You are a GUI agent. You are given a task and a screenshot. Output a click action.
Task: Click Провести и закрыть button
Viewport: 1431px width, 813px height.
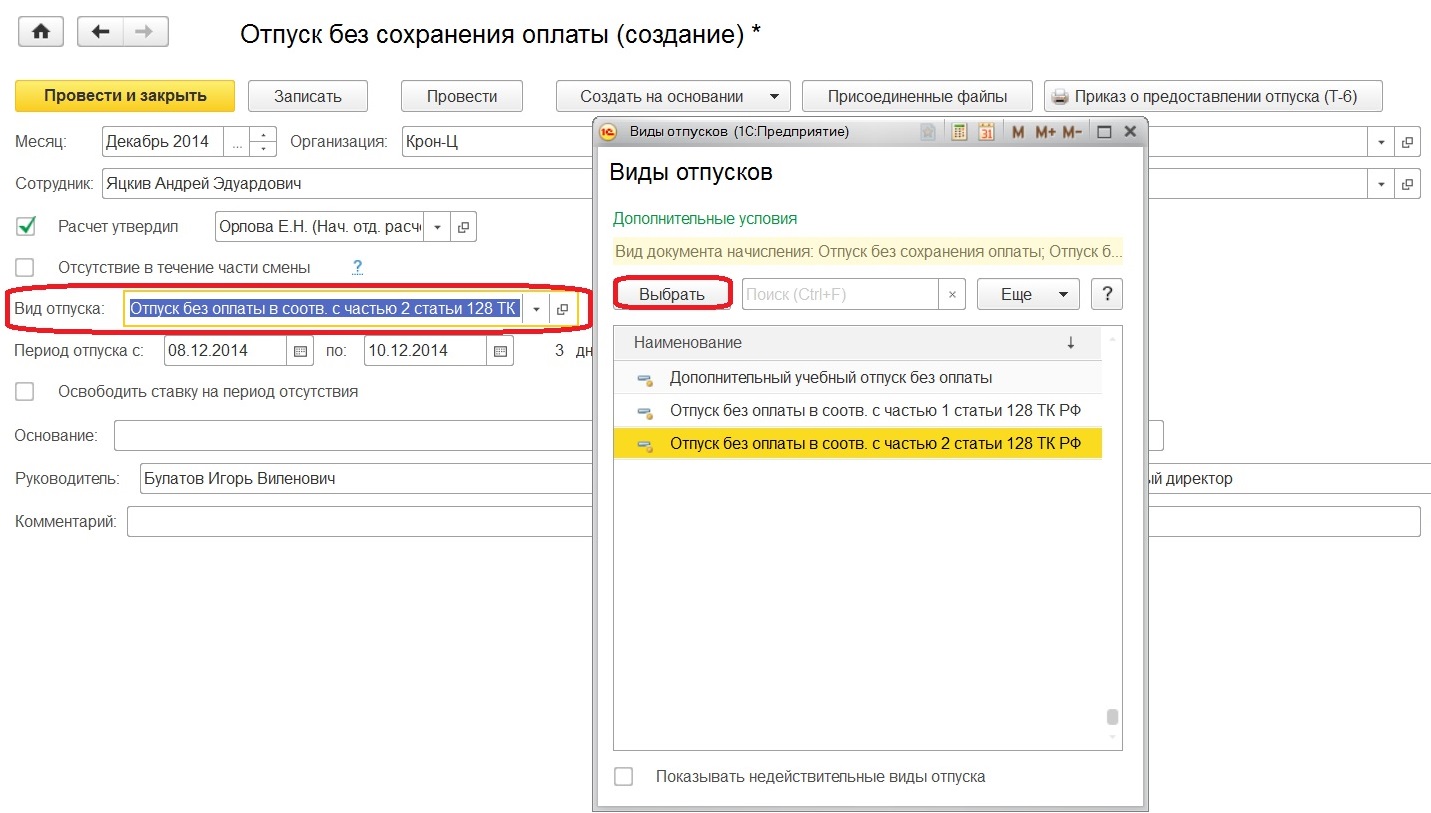(x=125, y=96)
